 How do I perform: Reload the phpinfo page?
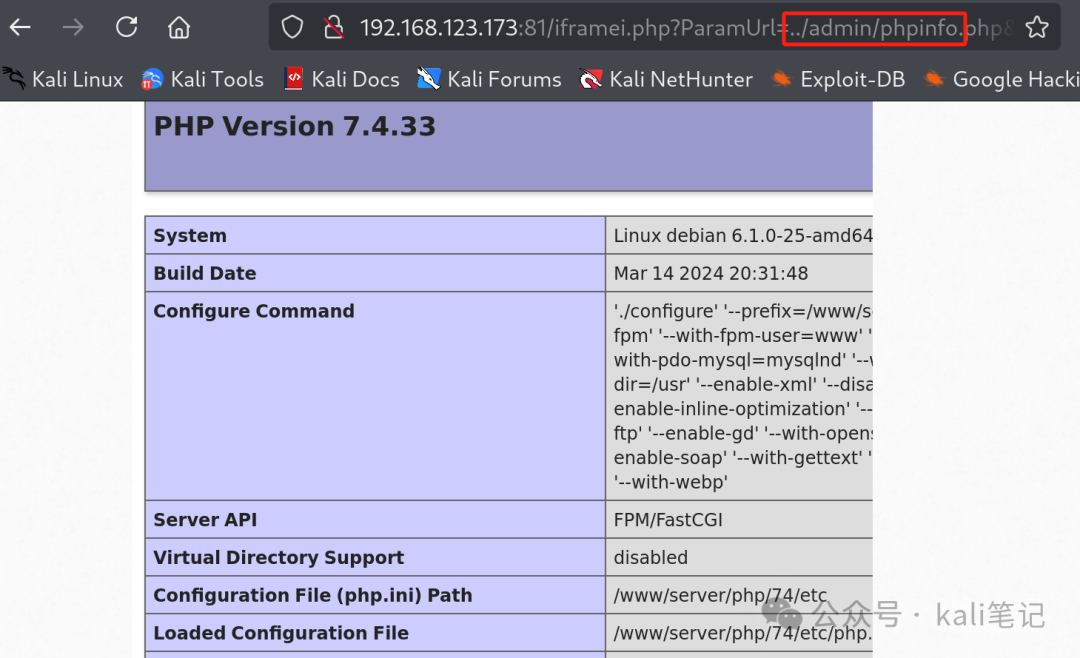126,27
